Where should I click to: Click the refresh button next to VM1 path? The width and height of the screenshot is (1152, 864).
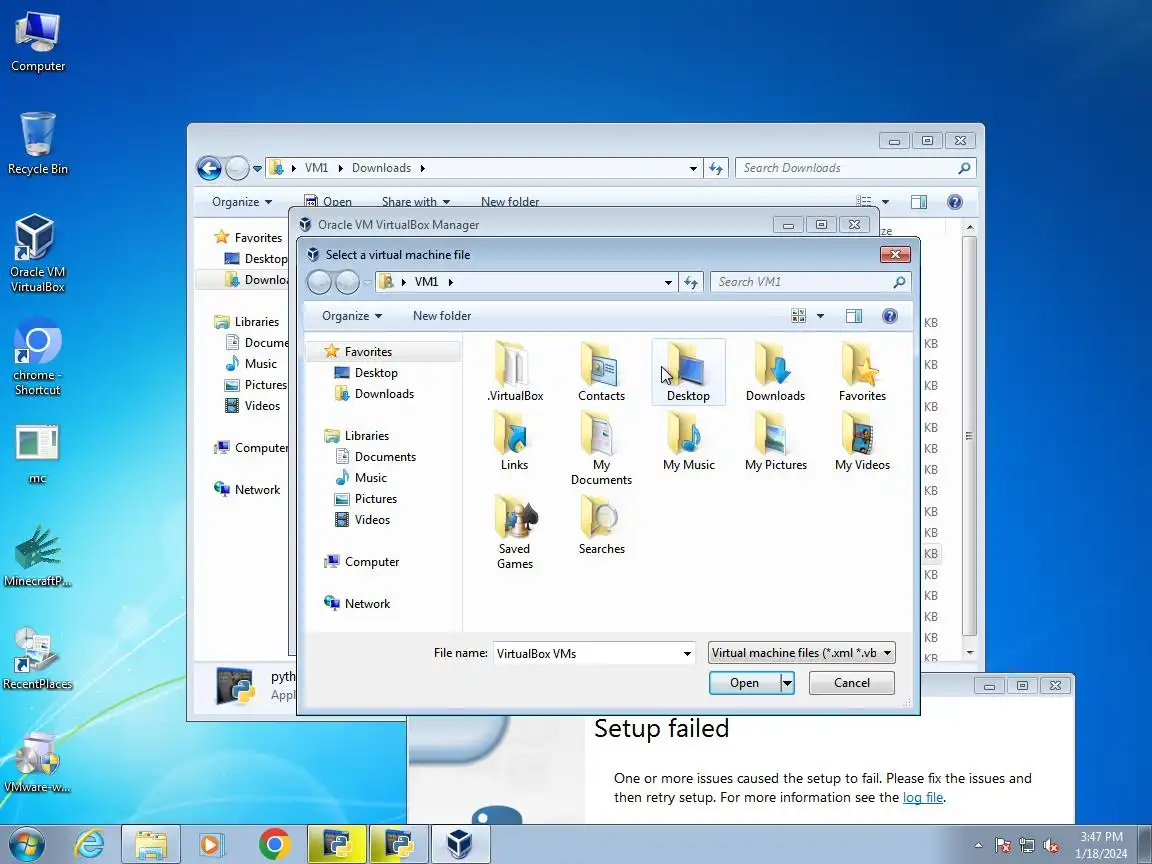coord(691,282)
